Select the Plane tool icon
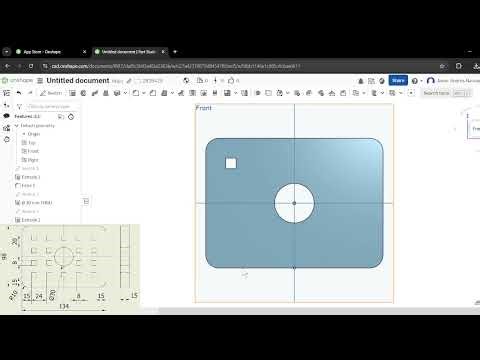Screen dimensions: 480x360 [356, 93]
